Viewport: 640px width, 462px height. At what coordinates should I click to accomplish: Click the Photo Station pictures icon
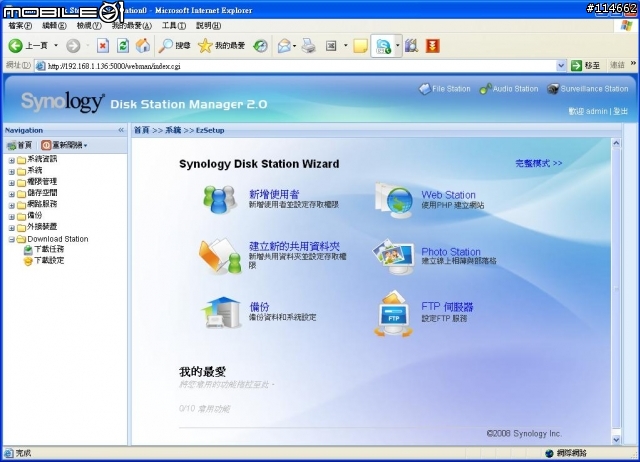coord(394,256)
